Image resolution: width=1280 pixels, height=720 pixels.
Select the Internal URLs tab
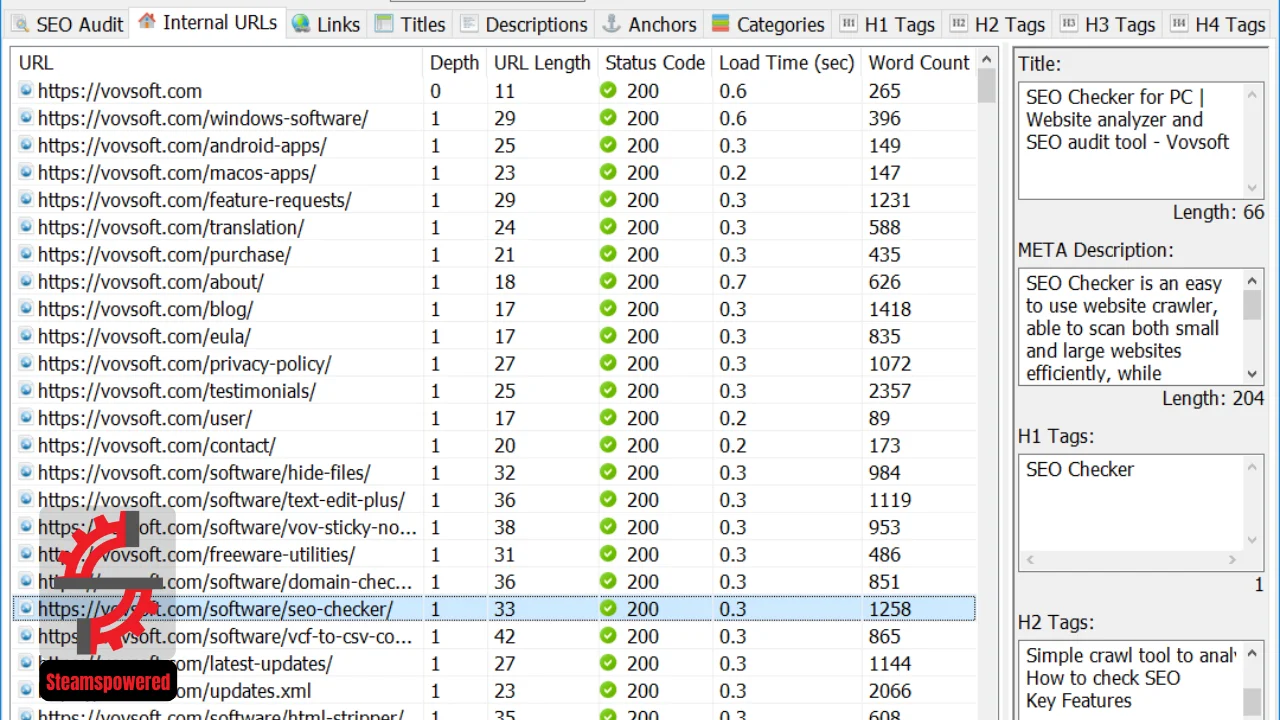pyautogui.click(x=208, y=22)
